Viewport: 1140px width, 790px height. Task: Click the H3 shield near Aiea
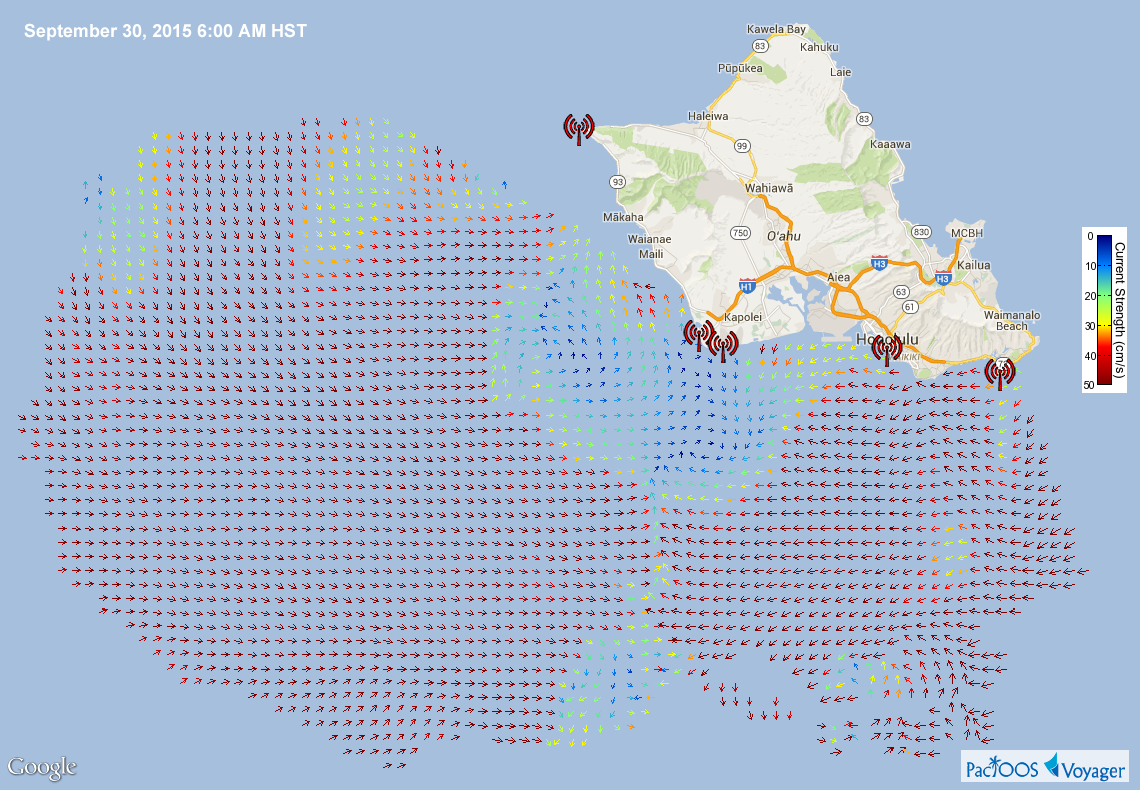879,262
